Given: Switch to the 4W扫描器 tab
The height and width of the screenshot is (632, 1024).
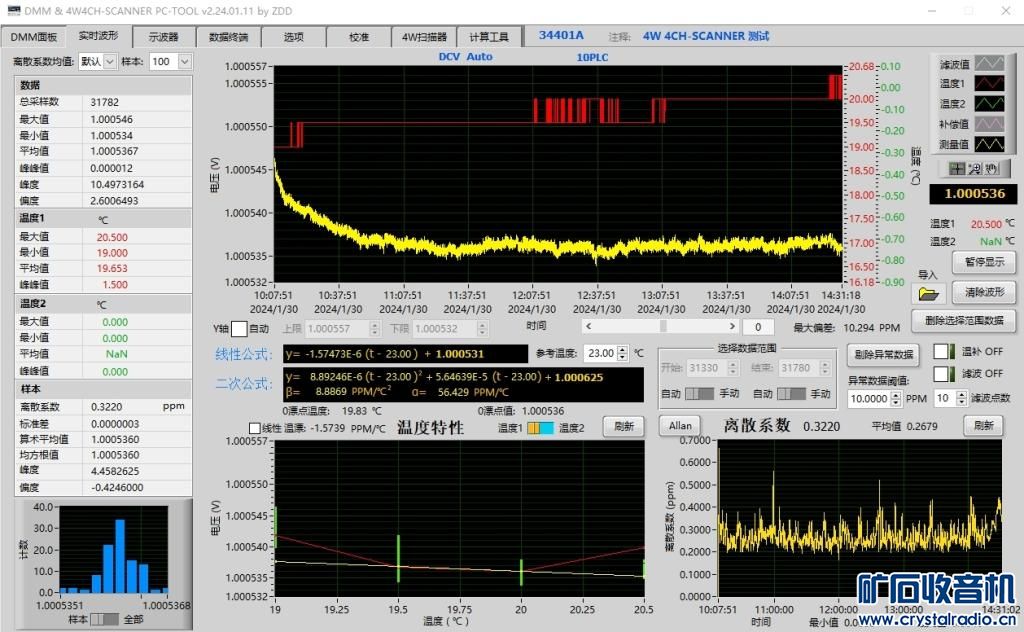Looking at the screenshot, I should (424, 37).
